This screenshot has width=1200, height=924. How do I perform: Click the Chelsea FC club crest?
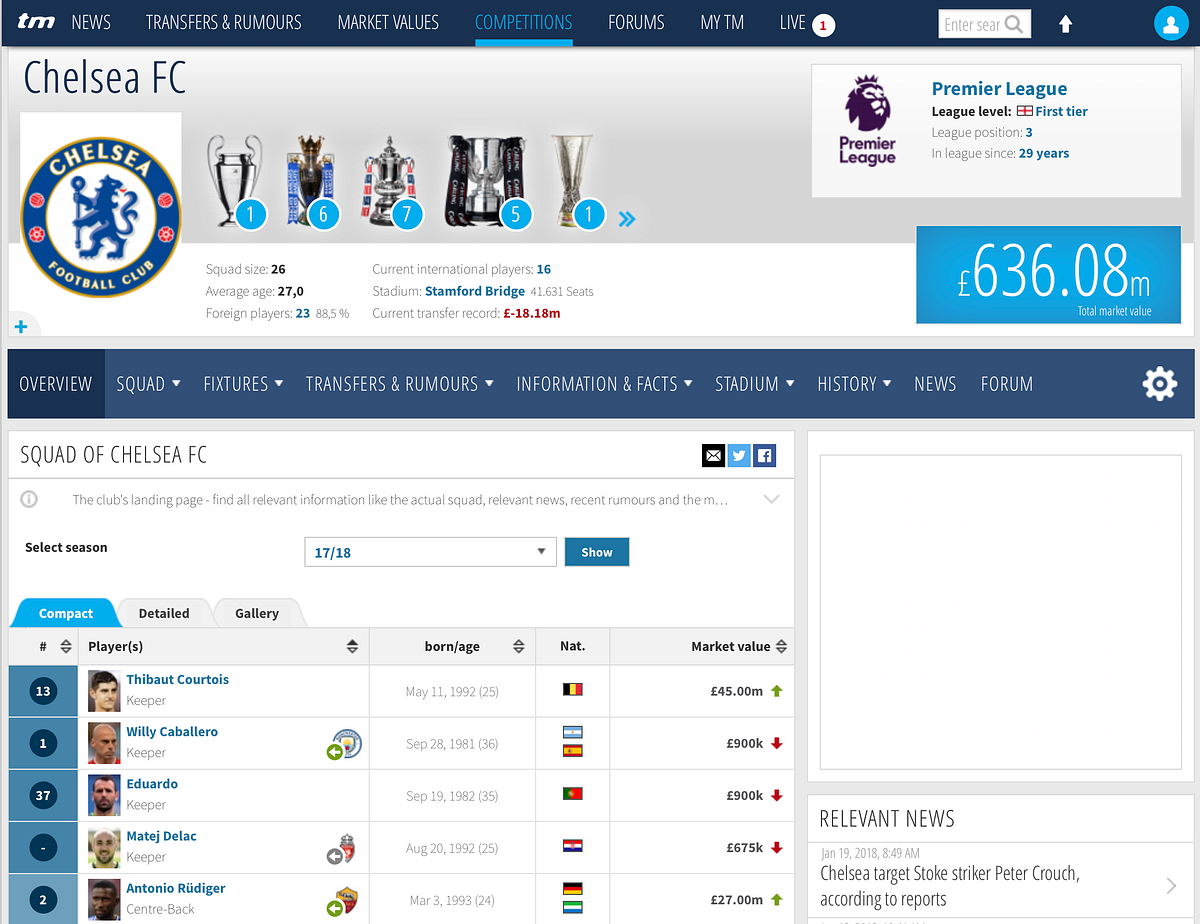pos(101,216)
